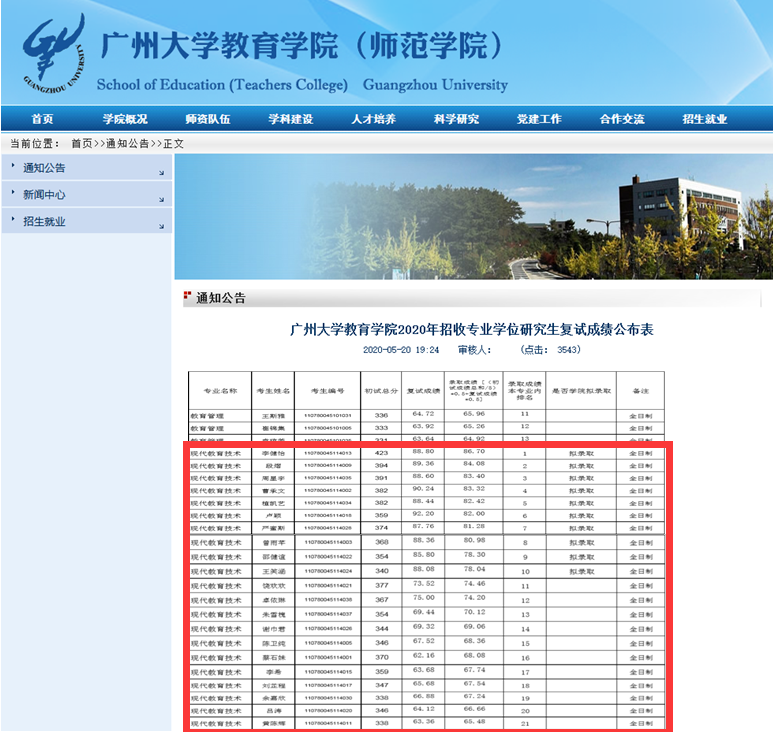The image size is (773, 732).
Task: Click the 备注 column header
Action: [640, 391]
